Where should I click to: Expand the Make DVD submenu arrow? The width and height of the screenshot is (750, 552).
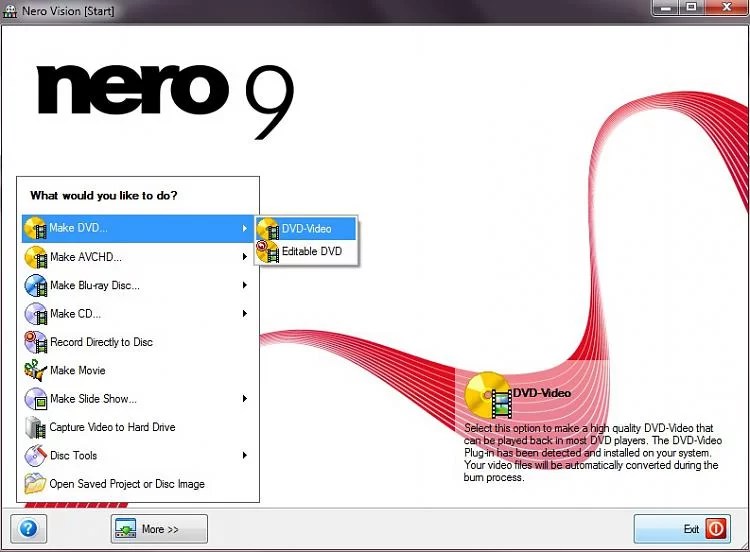[244, 228]
